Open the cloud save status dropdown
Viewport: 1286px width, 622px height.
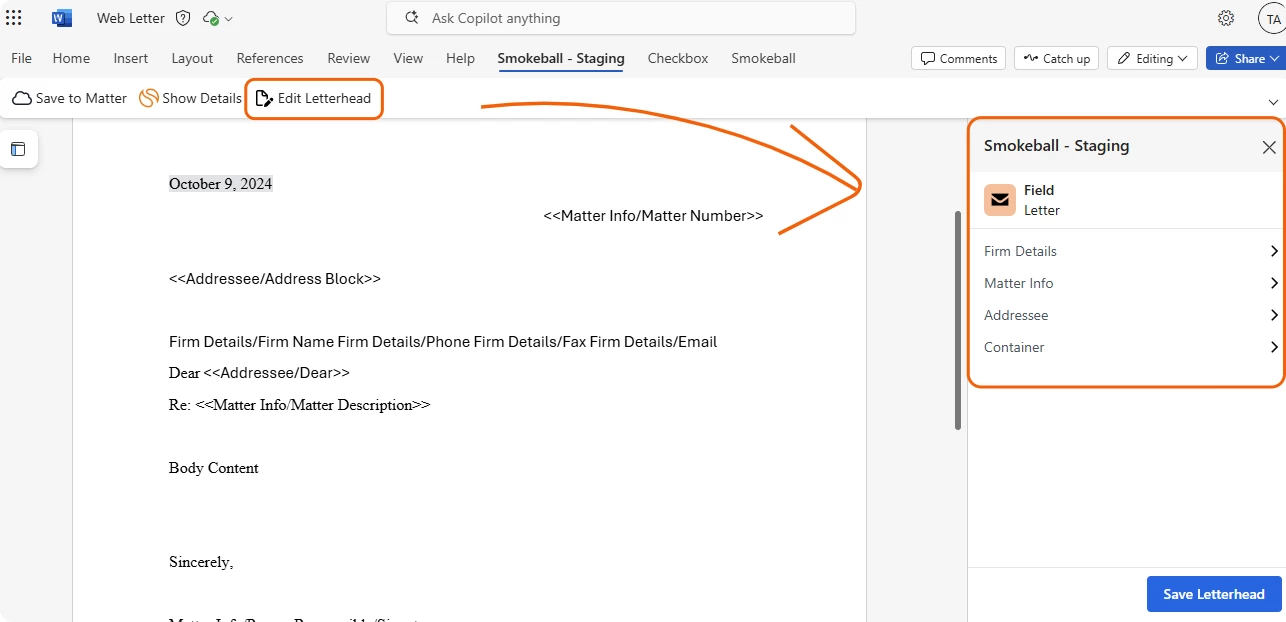(x=217, y=18)
